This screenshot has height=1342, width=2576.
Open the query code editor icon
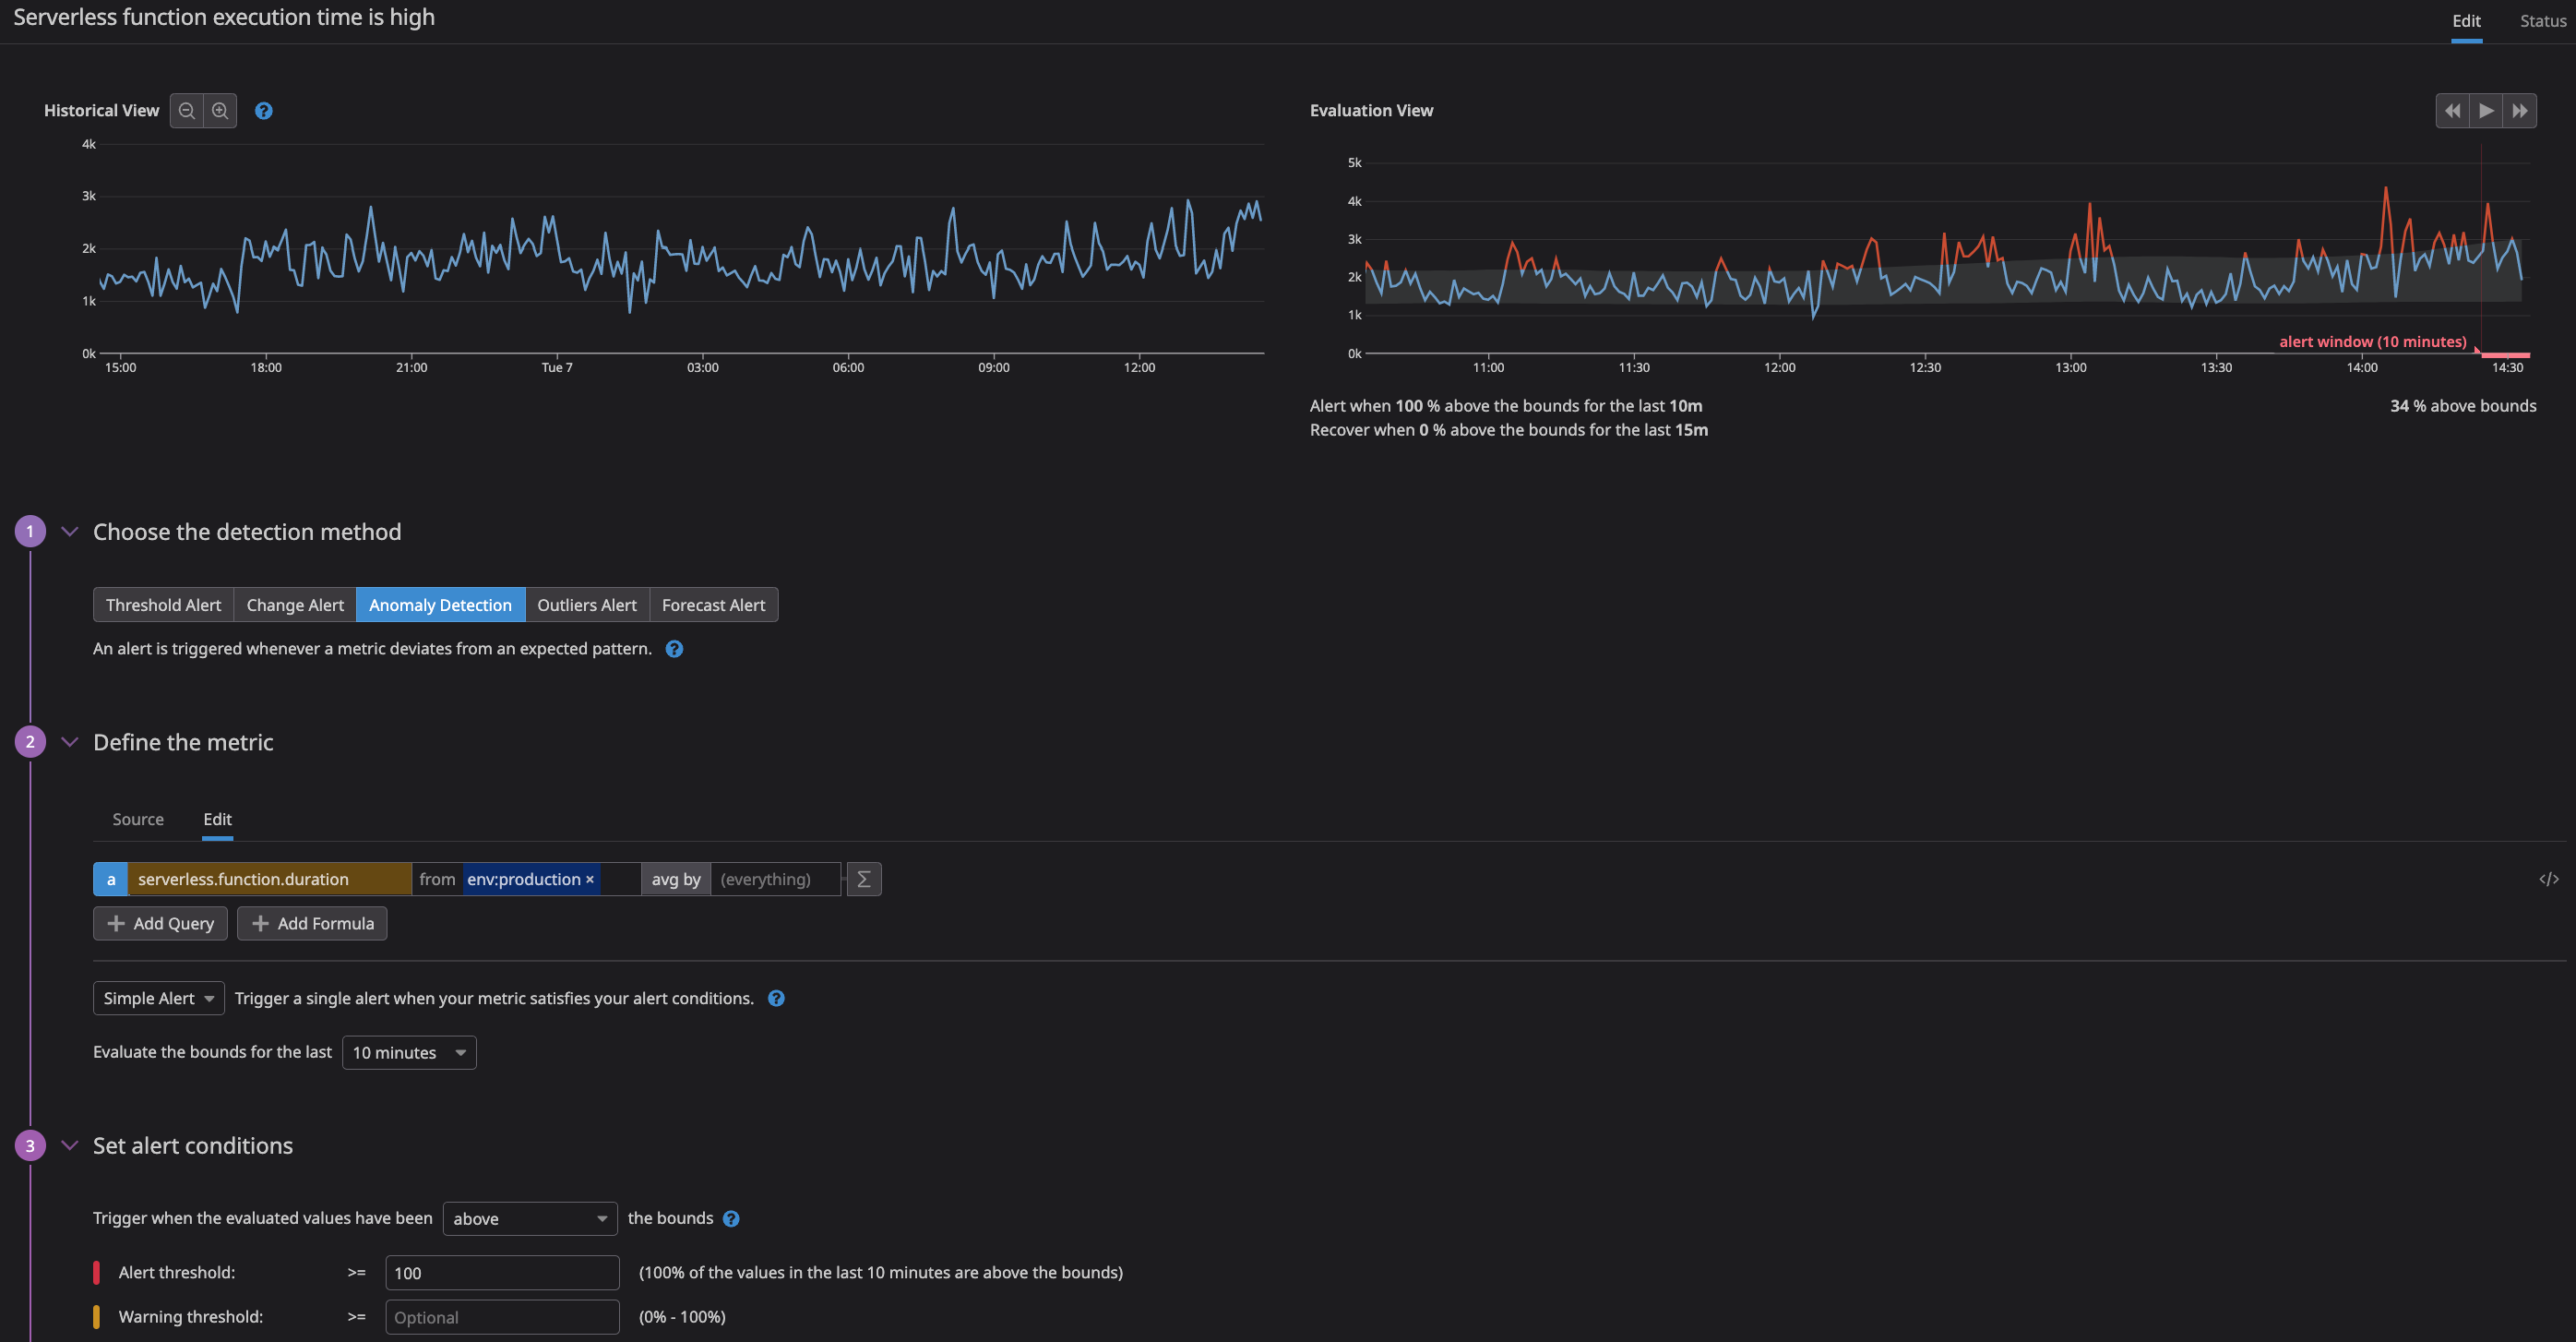[2548, 879]
